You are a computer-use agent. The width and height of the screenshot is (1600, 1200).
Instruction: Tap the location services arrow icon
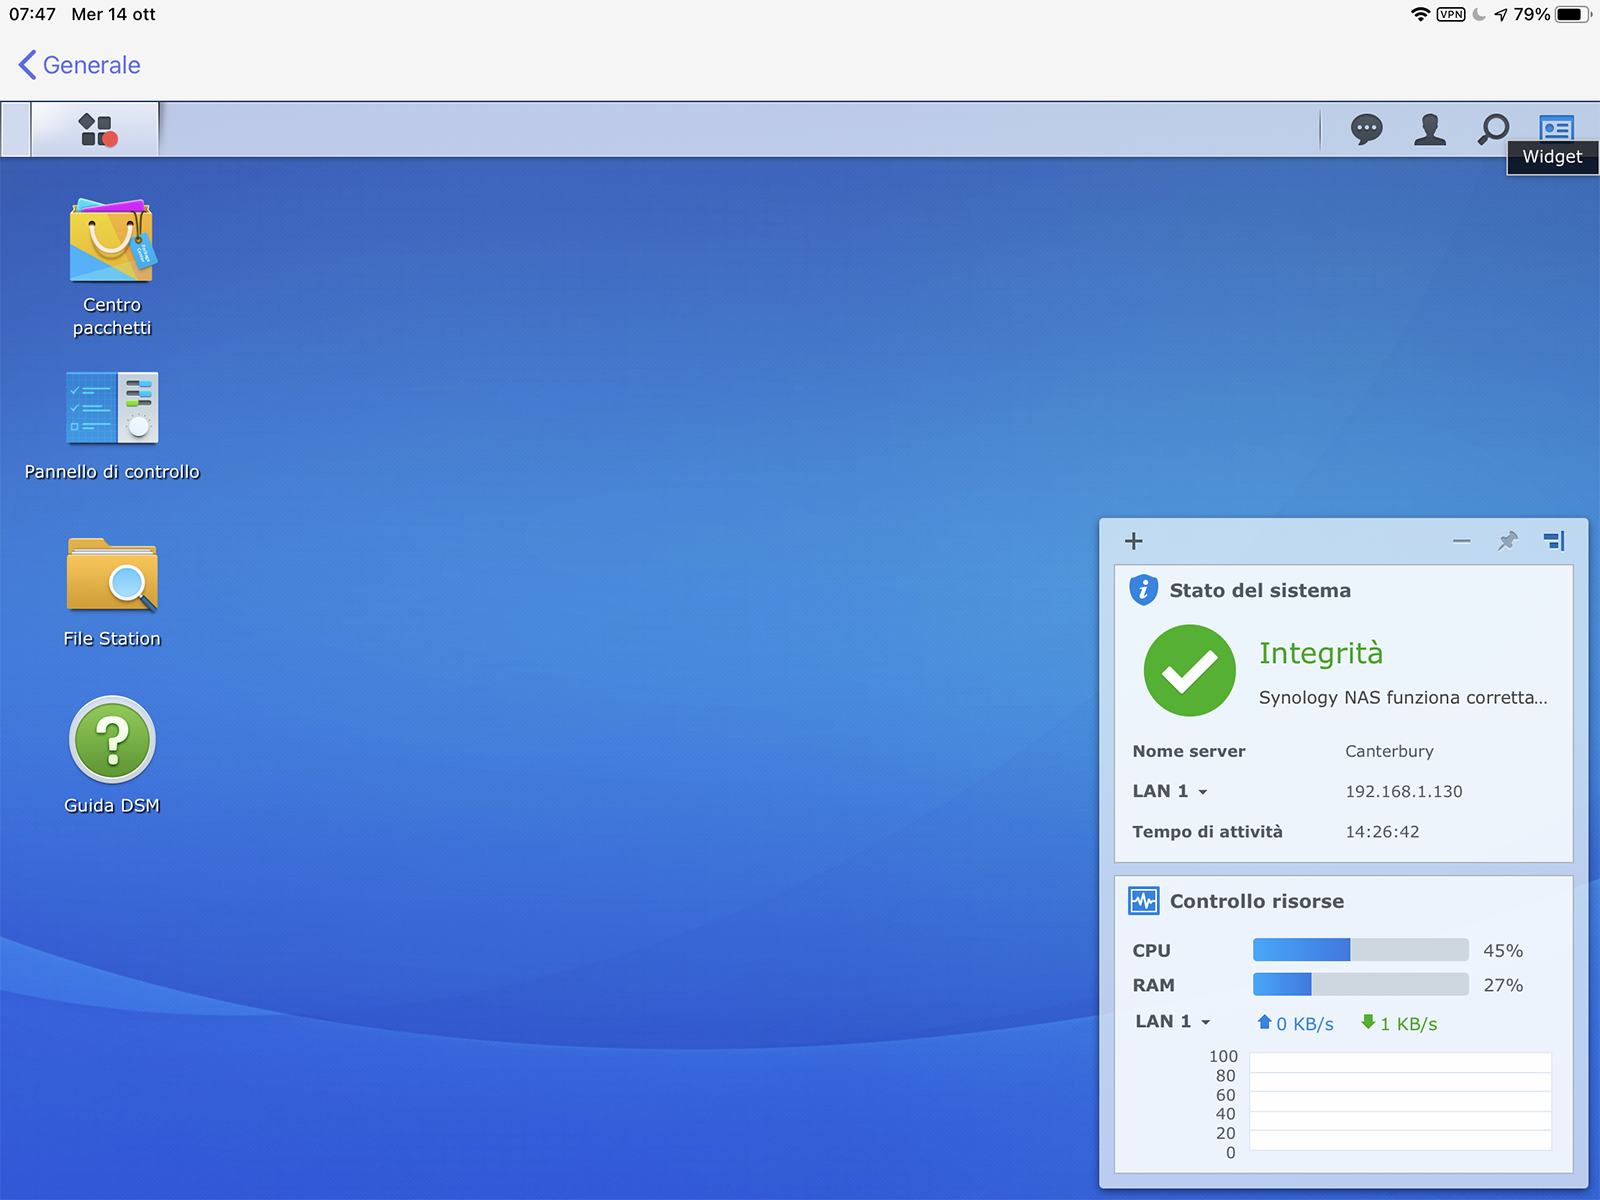[1501, 14]
